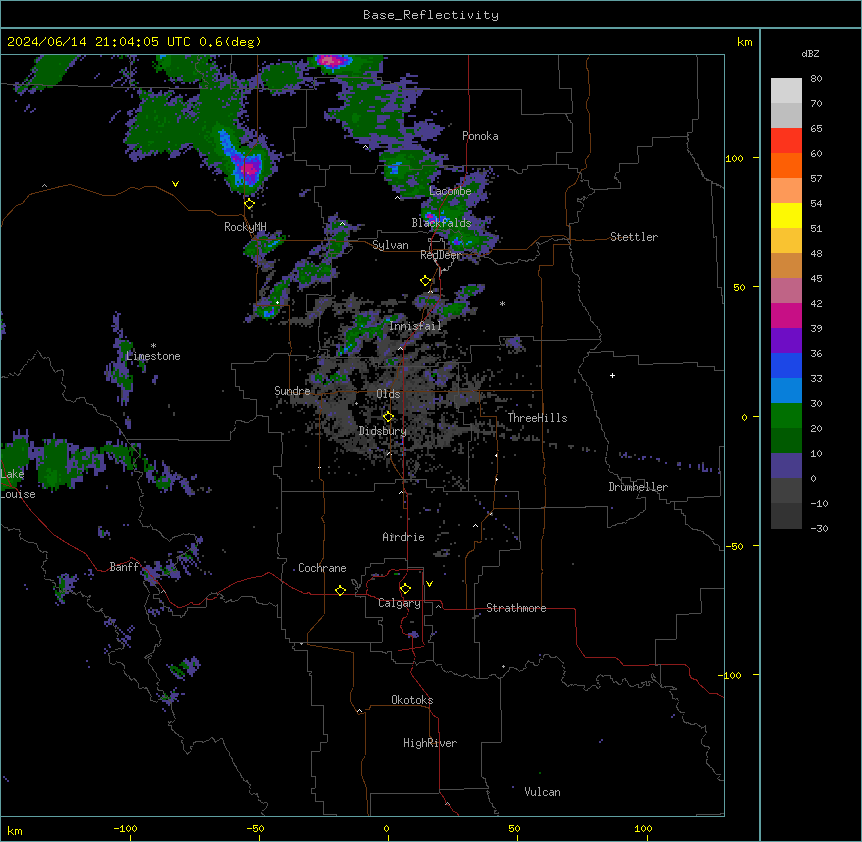Screen dimensions: 862x842
Task: Click the 80 dBZ legend value
Action: pos(816,79)
